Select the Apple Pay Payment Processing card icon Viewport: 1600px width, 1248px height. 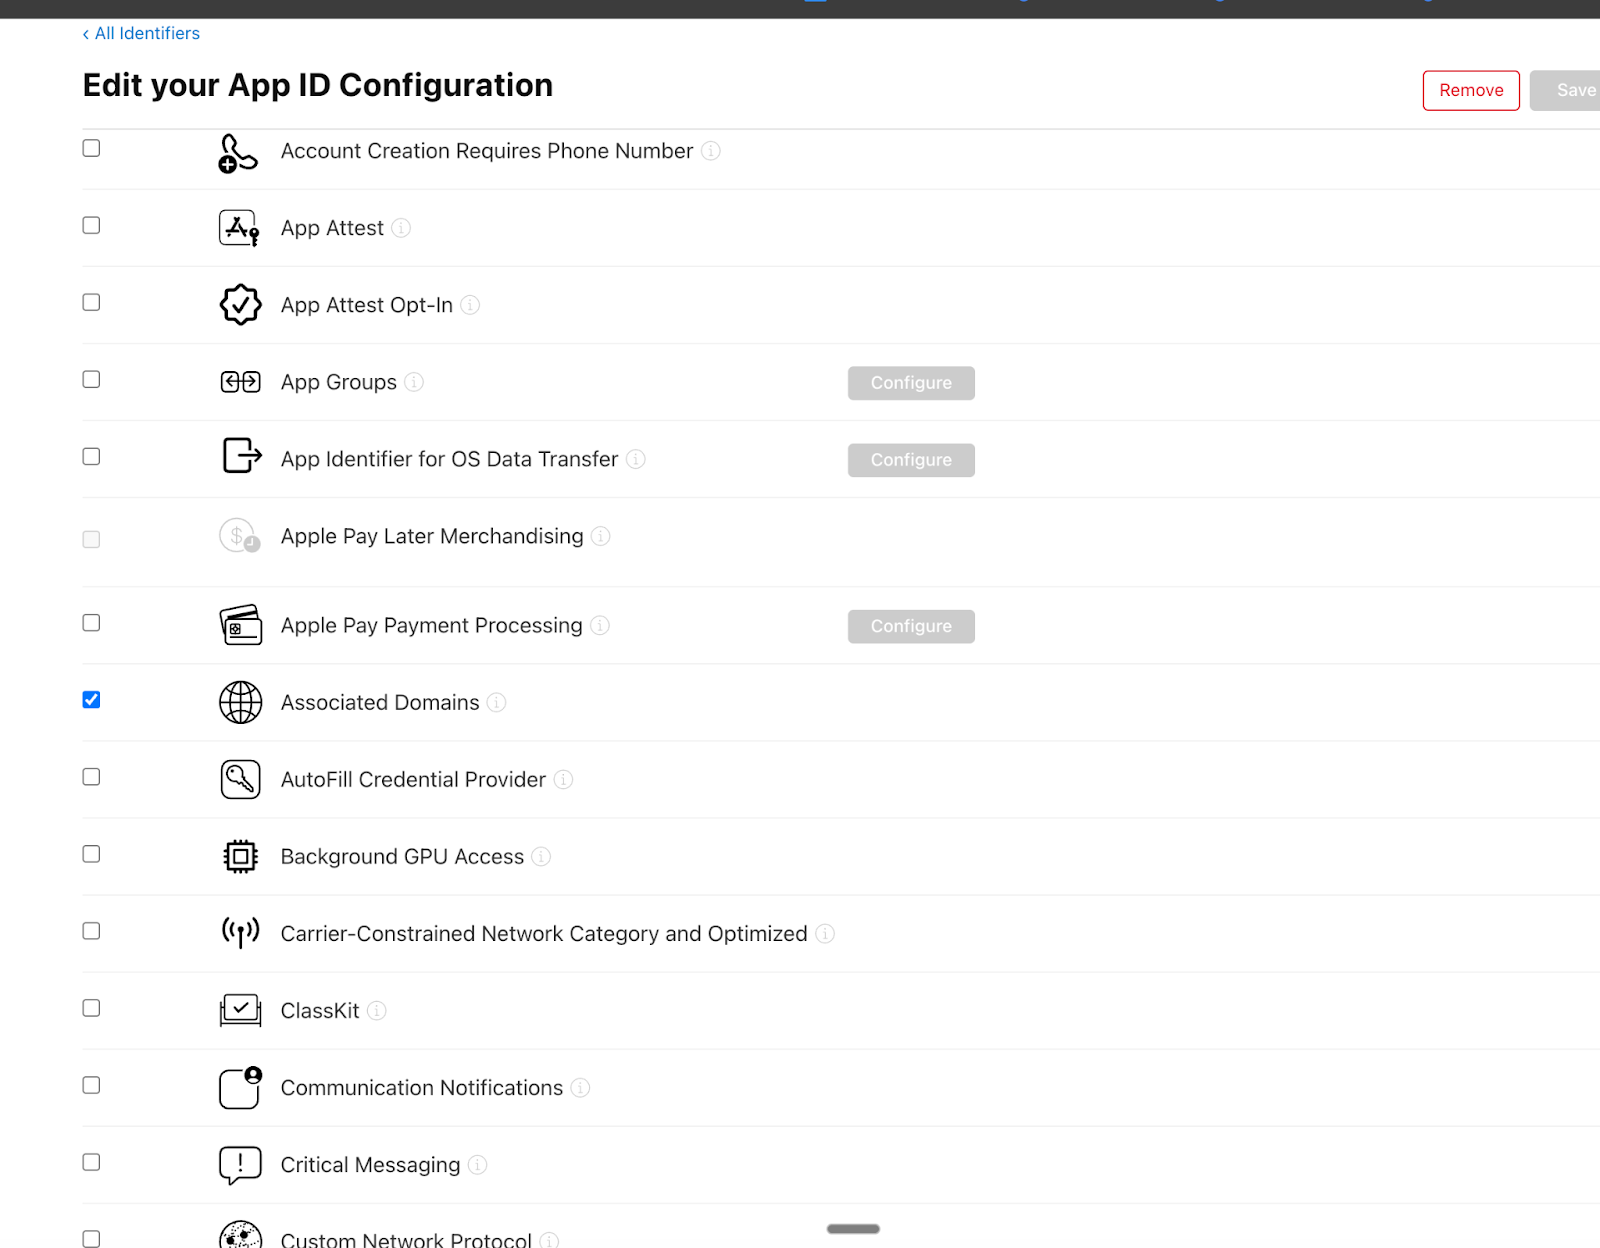click(x=239, y=625)
